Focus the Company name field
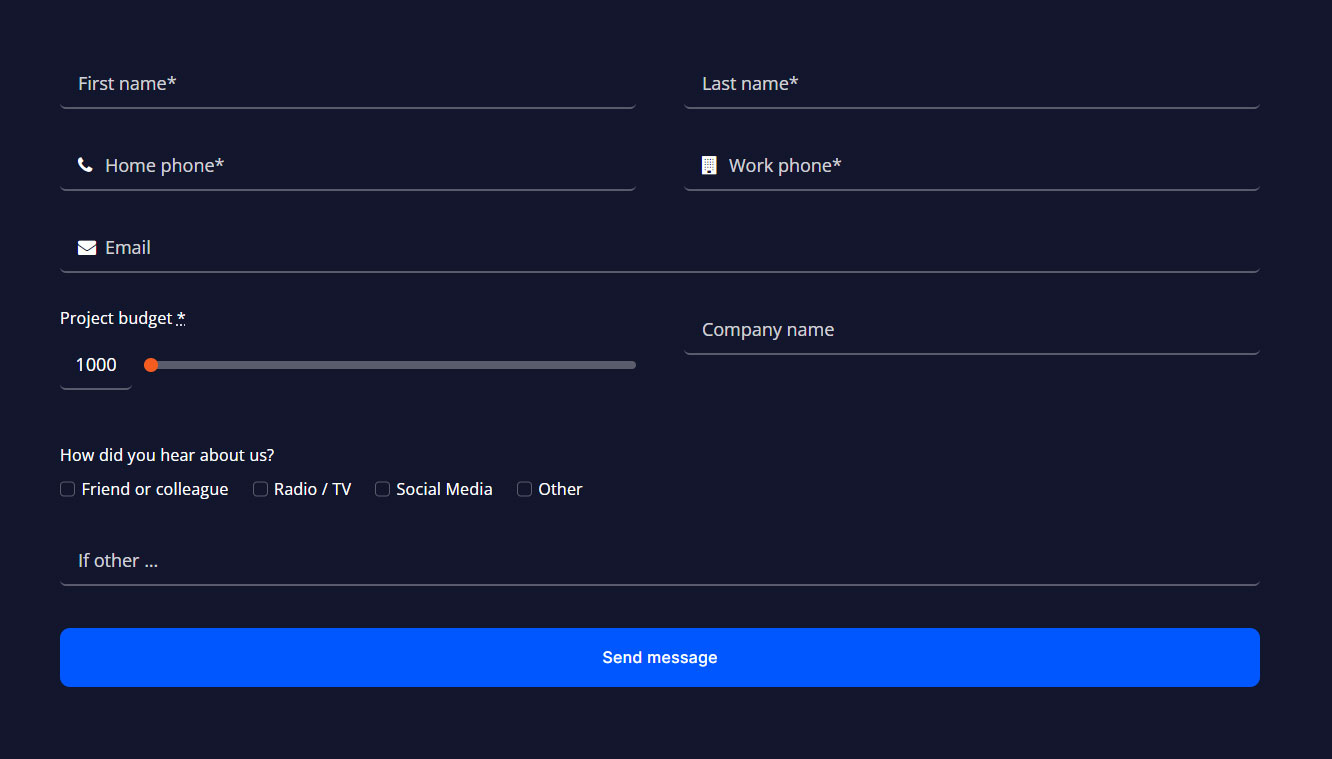 pyautogui.click(x=972, y=330)
